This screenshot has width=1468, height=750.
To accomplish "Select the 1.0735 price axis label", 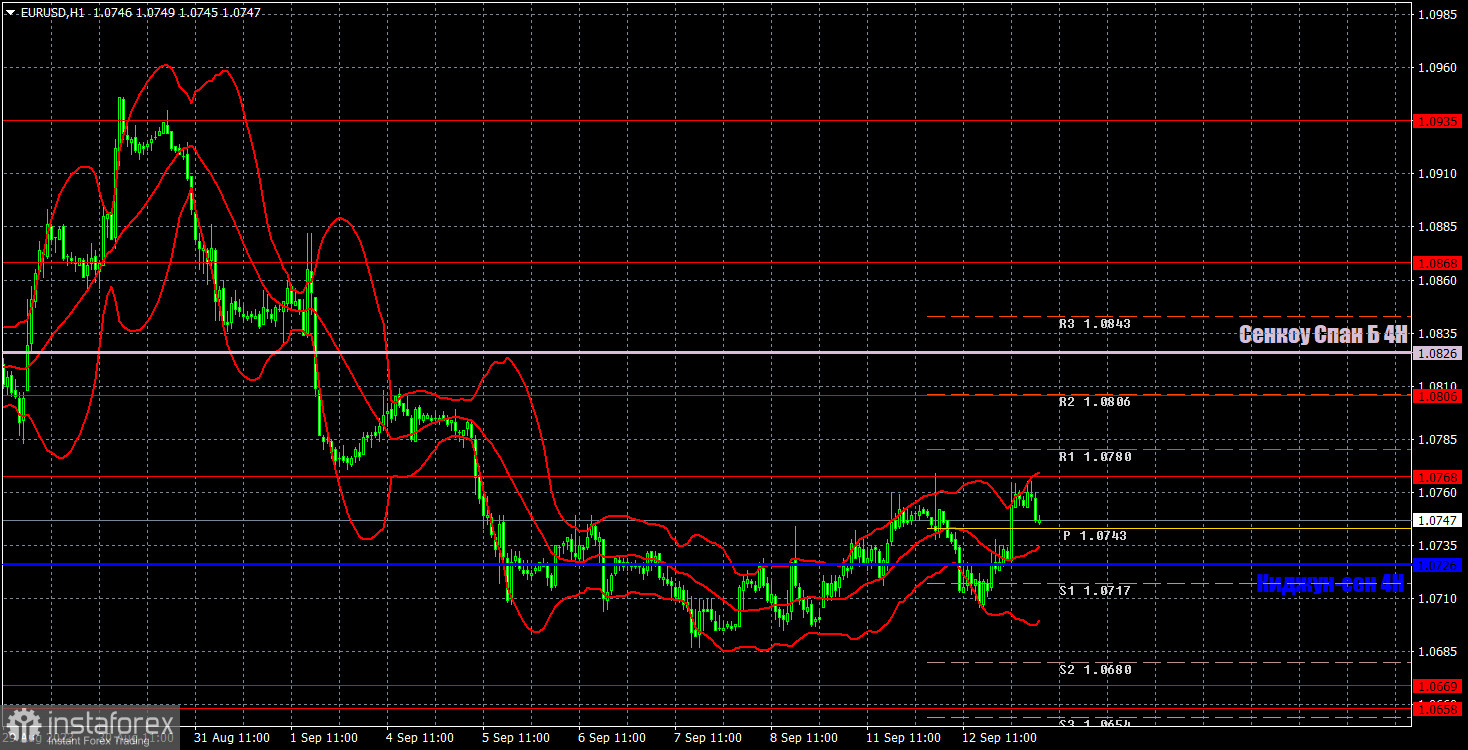I will (x=1439, y=545).
